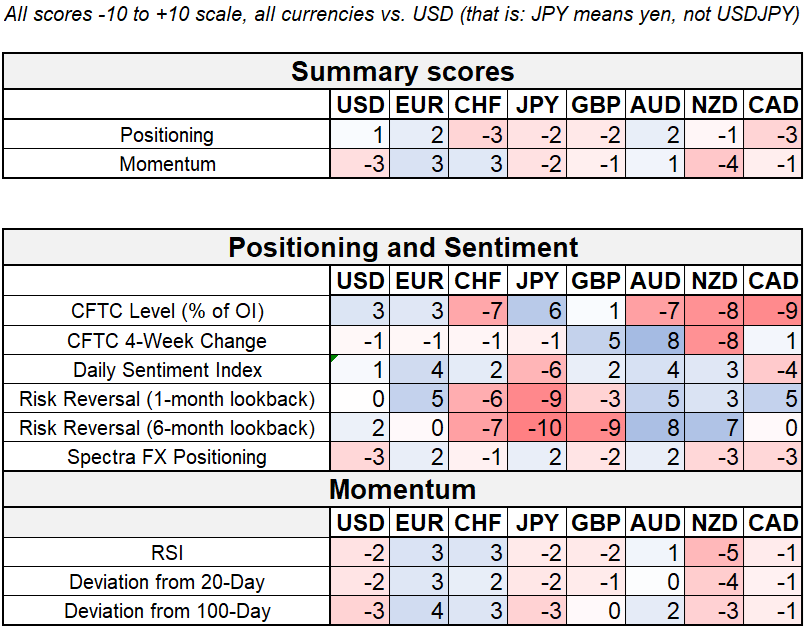
Task: Select the Spectra FX Positioning row label
Action: point(167,457)
